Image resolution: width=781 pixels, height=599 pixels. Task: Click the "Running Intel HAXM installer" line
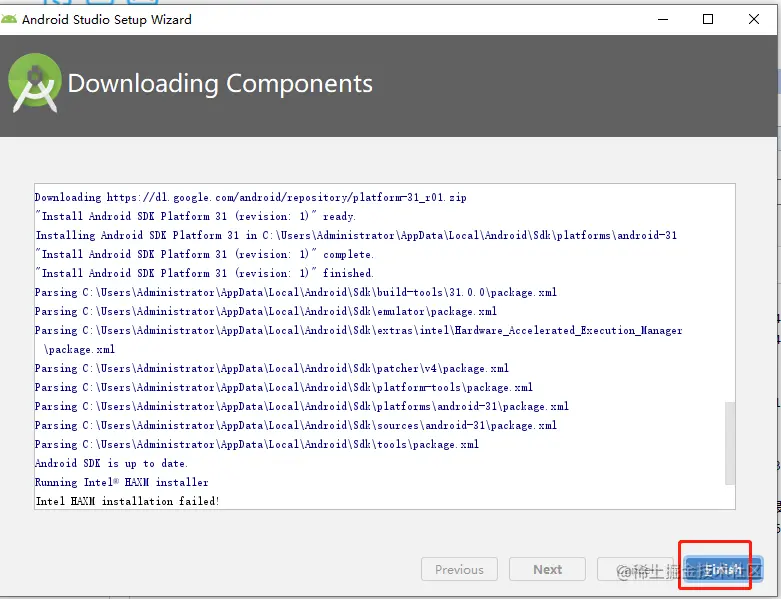[122, 482]
